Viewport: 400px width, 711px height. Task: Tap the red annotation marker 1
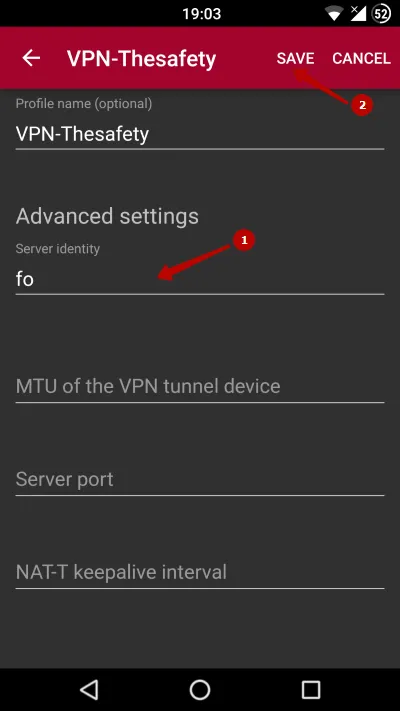tap(244, 241)
